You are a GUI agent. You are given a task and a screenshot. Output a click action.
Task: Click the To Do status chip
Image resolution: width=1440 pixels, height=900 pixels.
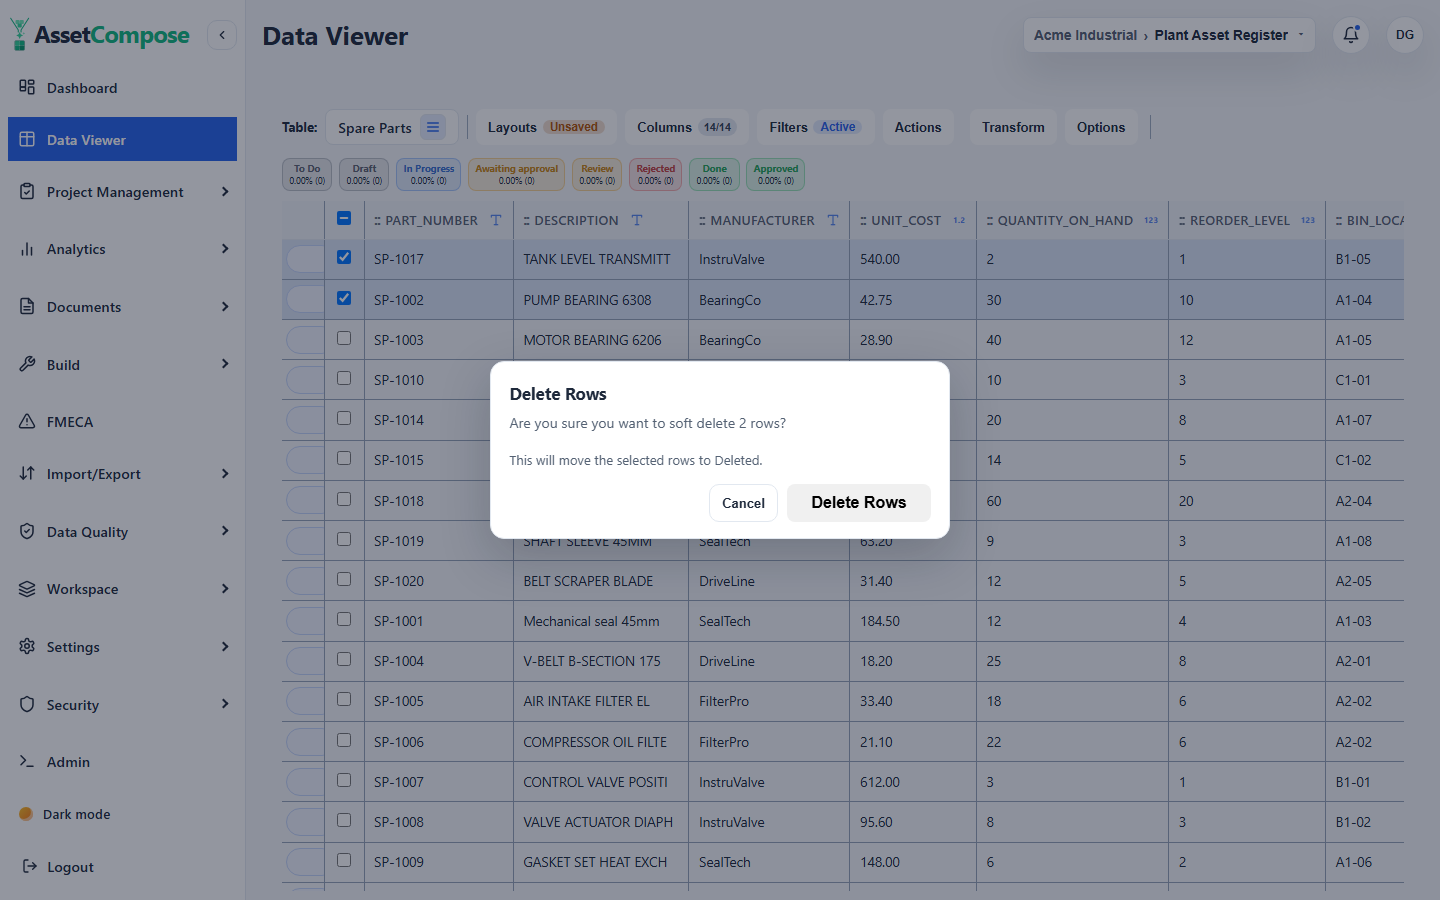click(307, 174)
